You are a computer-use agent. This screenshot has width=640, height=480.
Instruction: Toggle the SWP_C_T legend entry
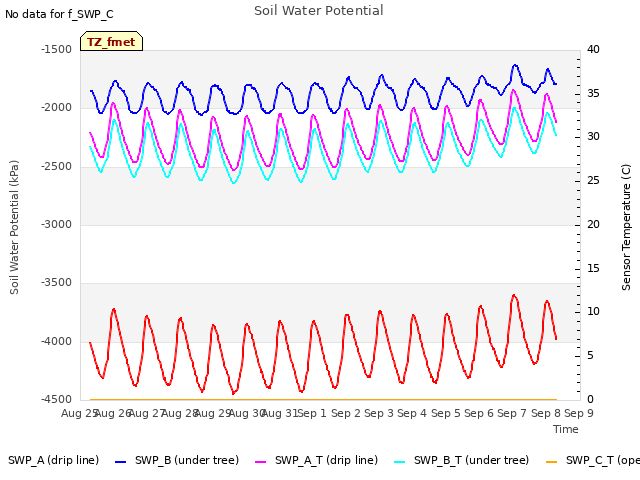(593, 460)
